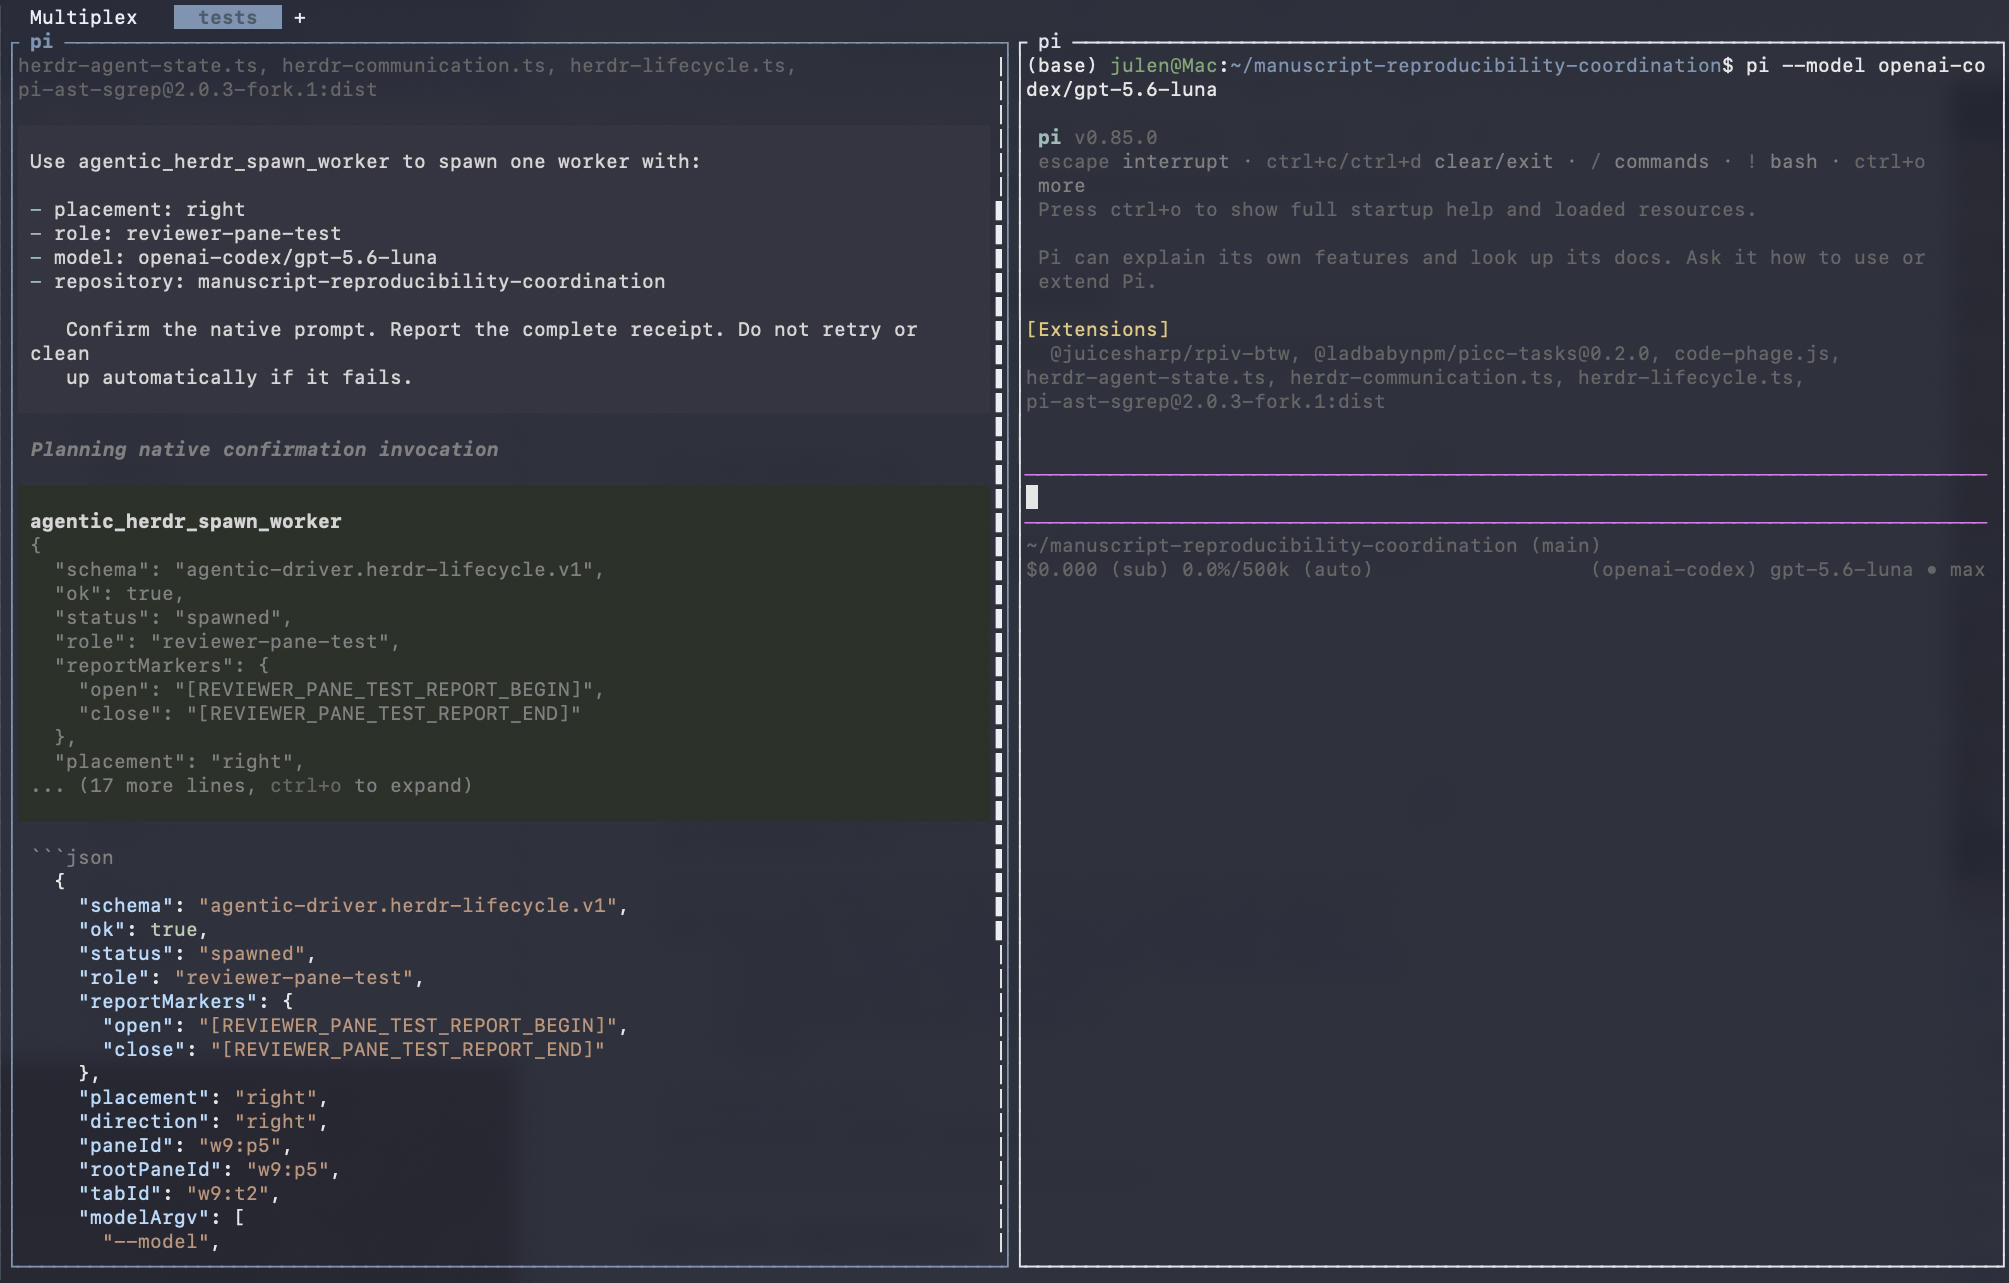Expand collapsed '17 more lines' tool output
The width and height of the screenshot is (2009, 1283).
tap(251, 785)
